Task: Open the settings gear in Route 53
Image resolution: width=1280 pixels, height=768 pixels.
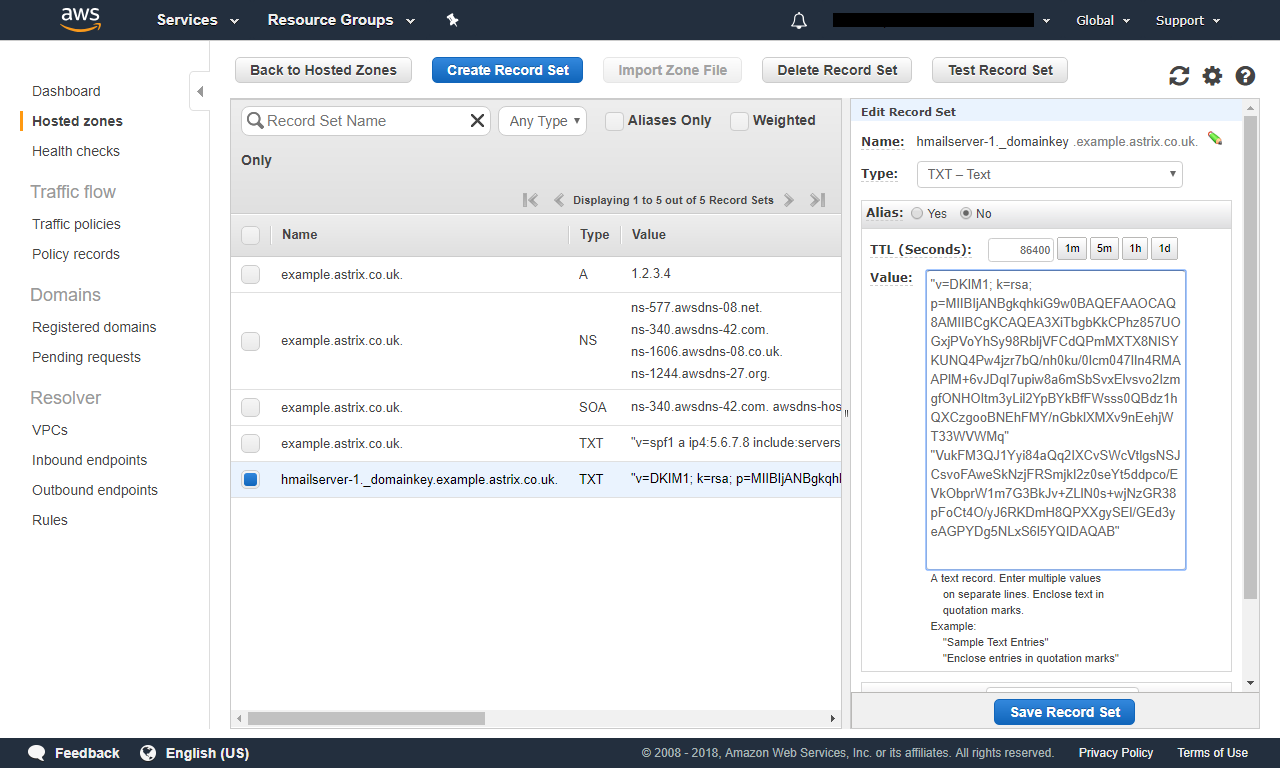Action: click(x=1212, y=76)
